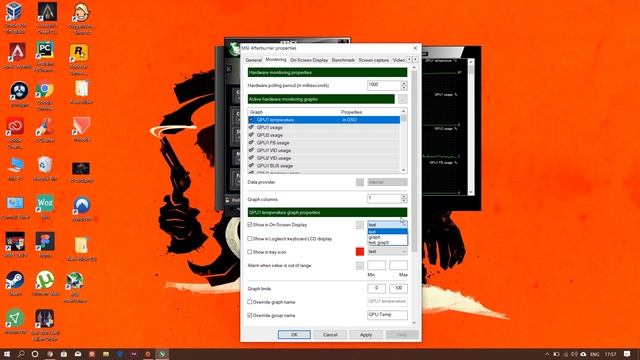Click the Override group name text field

pos(387,315)
